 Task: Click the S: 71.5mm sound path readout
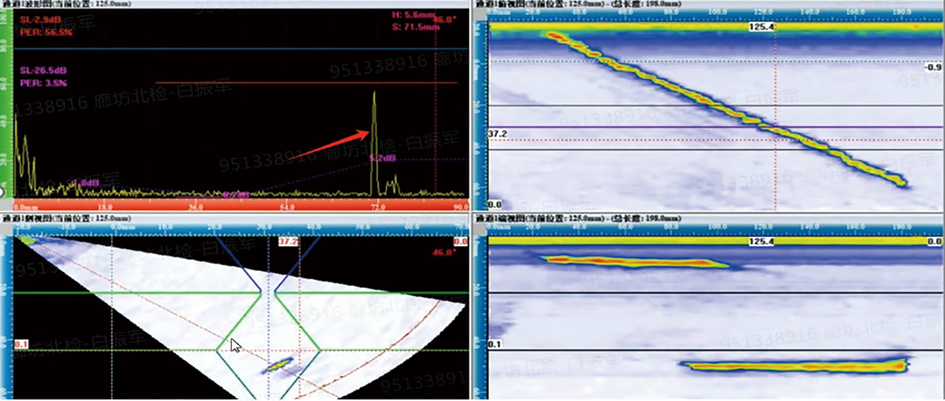coord(412,26)
